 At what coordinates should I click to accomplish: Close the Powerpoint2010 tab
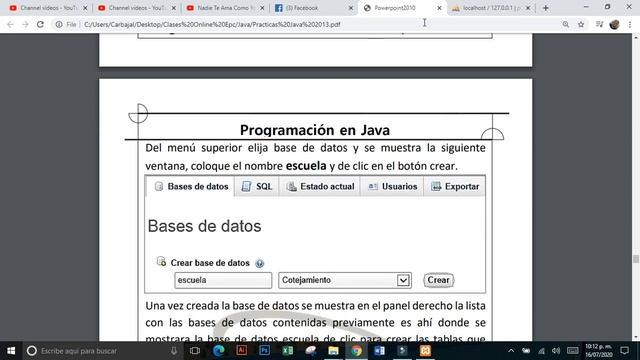point(439,8)
